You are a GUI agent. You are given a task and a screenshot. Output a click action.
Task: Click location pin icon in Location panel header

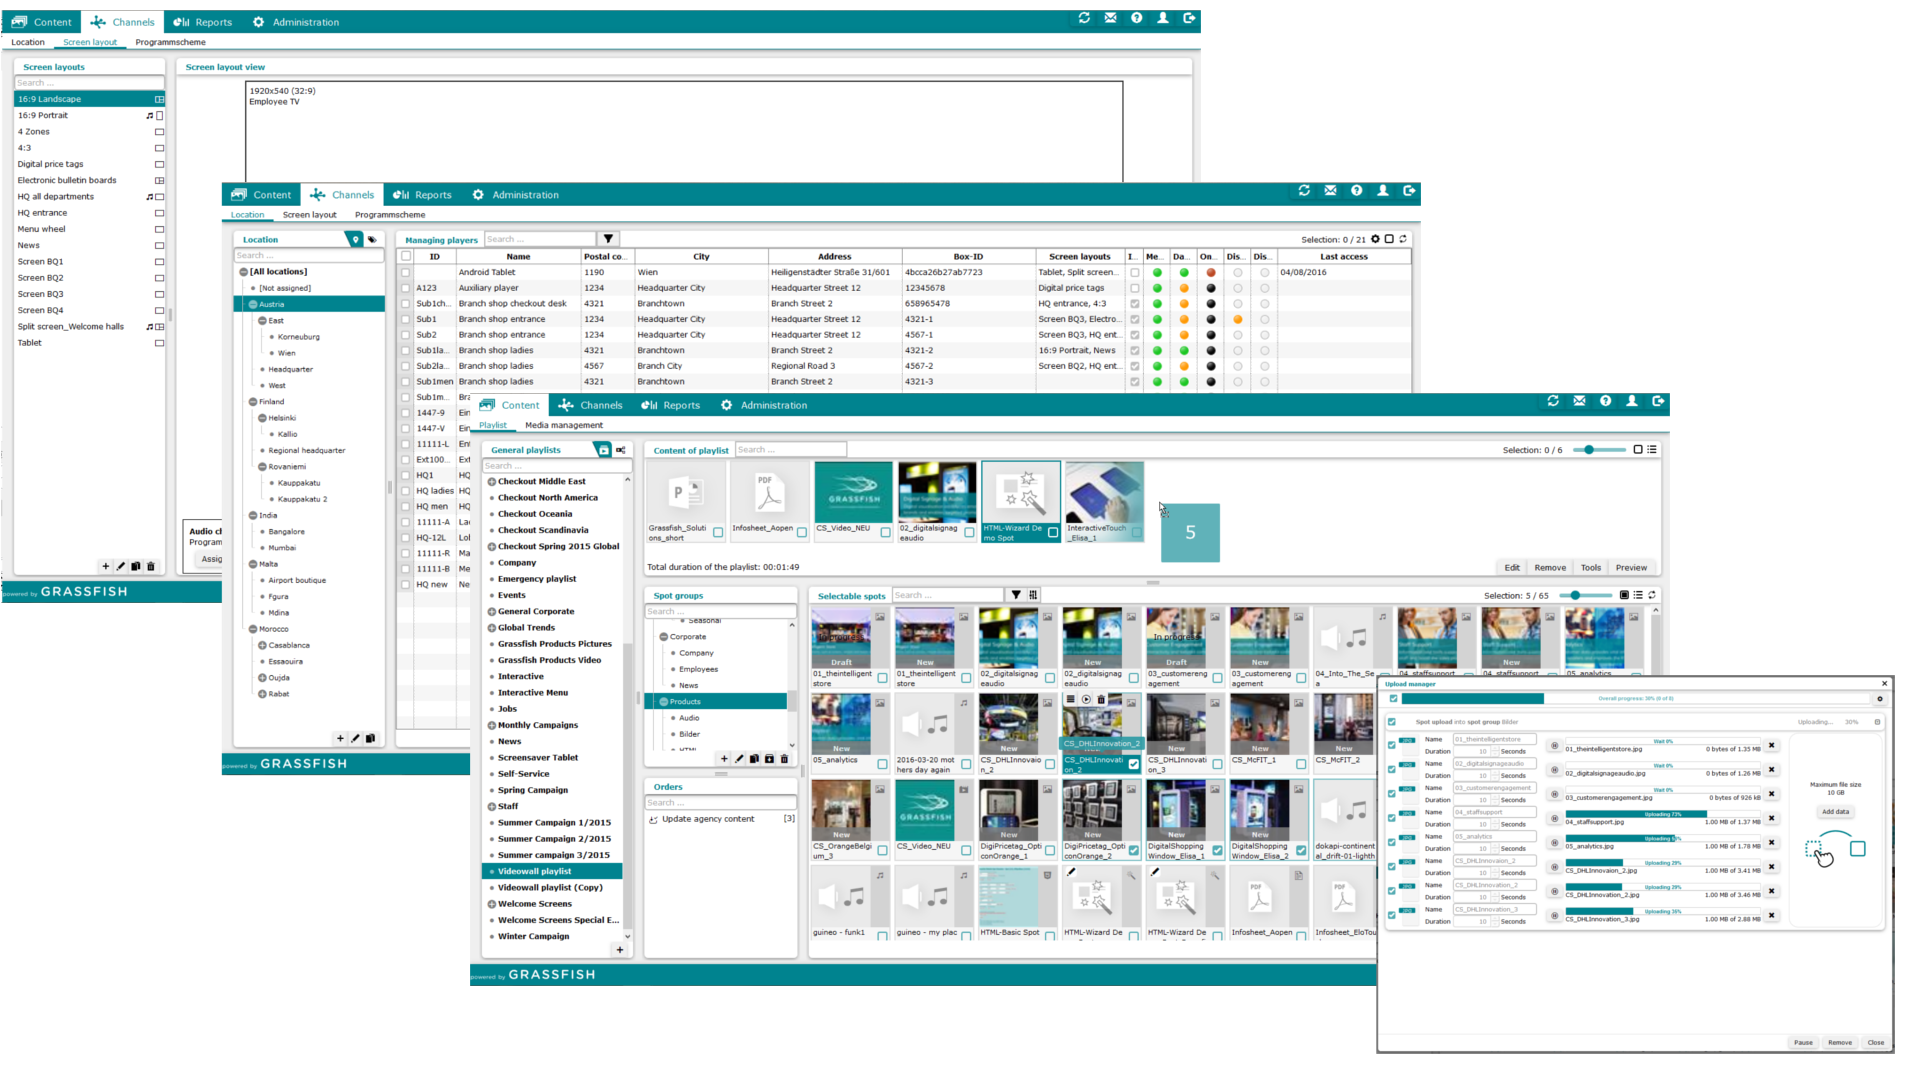[x=354, y=240]
